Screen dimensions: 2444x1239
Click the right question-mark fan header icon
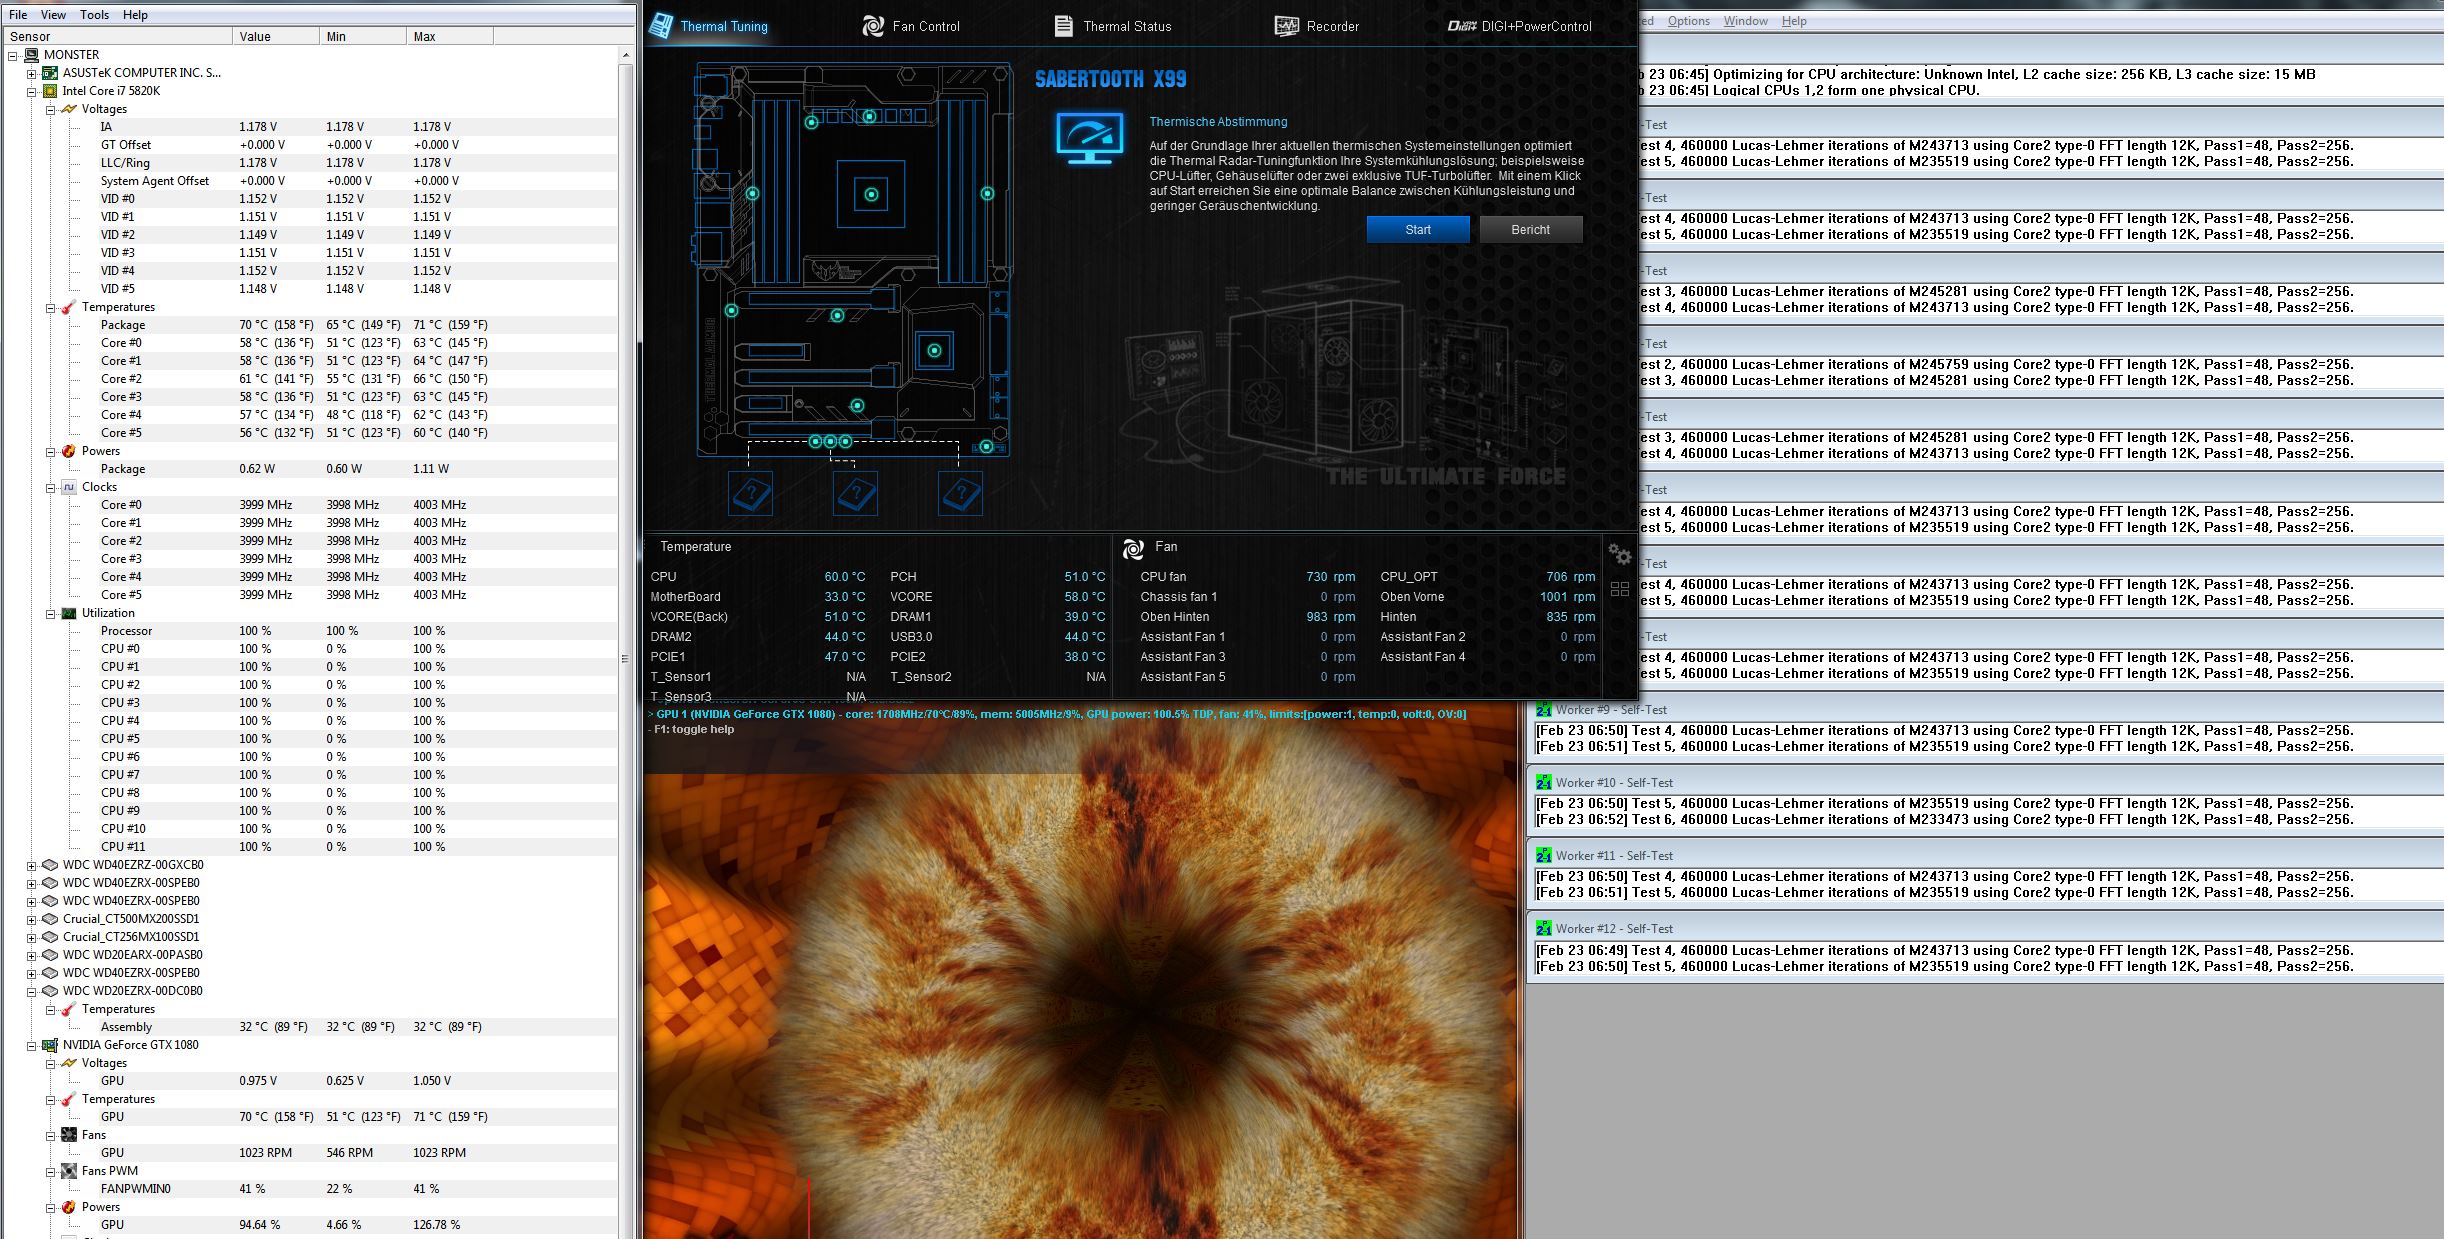point(961,494)
